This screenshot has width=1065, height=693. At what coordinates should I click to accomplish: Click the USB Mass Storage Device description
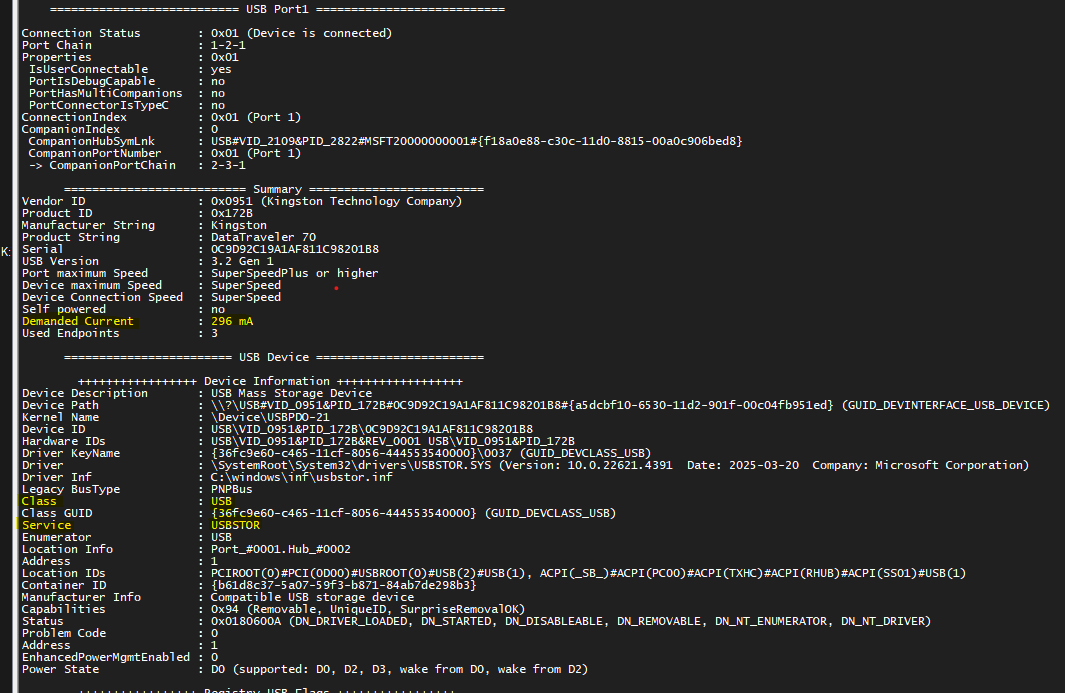(x=291, y=393)
